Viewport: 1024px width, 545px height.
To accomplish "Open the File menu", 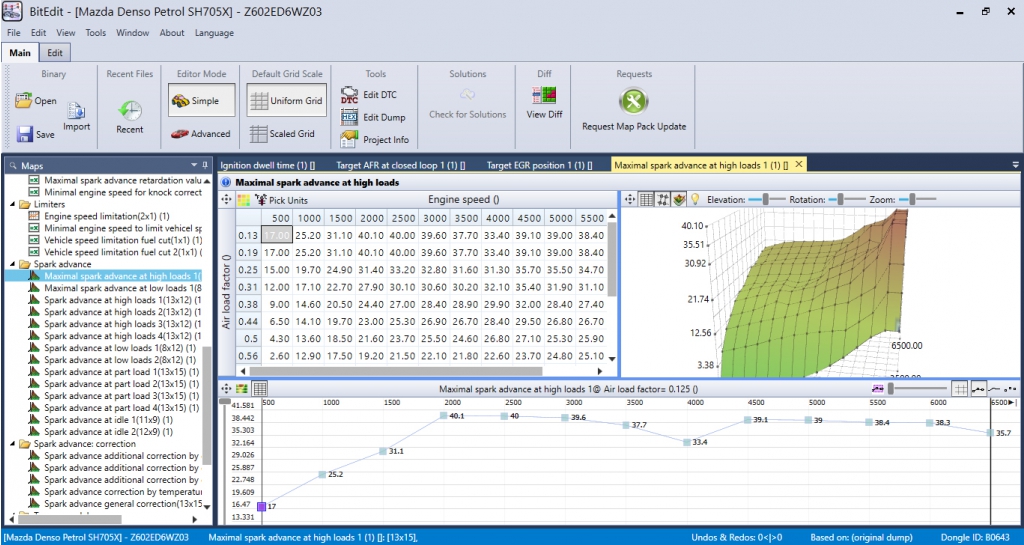I will click(14, 33).
